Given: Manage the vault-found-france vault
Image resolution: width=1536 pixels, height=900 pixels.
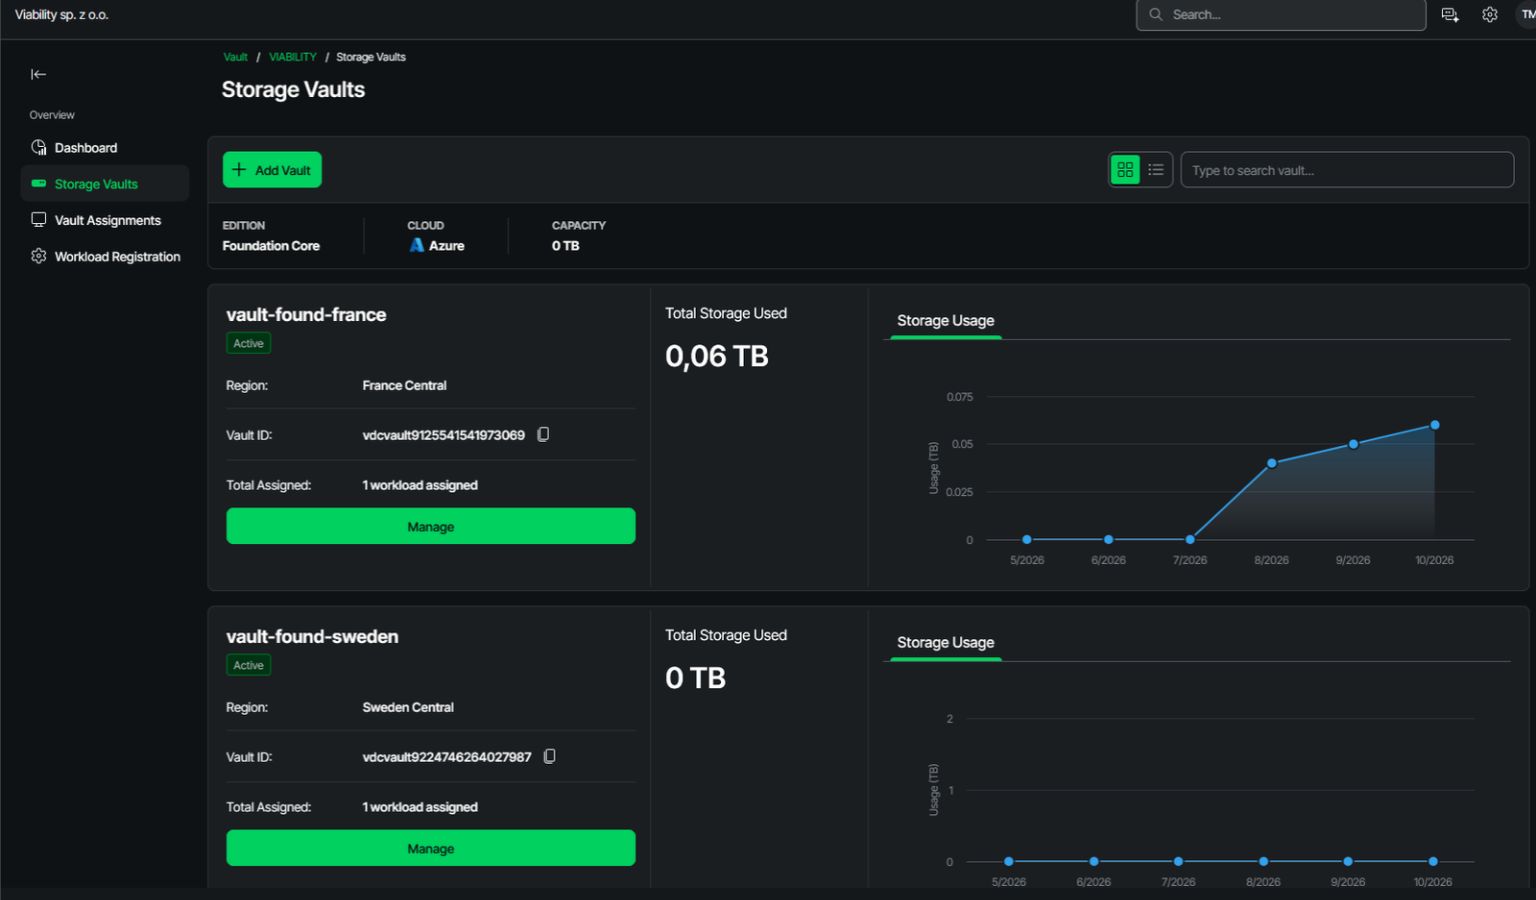Looking at the screenshot, I should point(431,526).
